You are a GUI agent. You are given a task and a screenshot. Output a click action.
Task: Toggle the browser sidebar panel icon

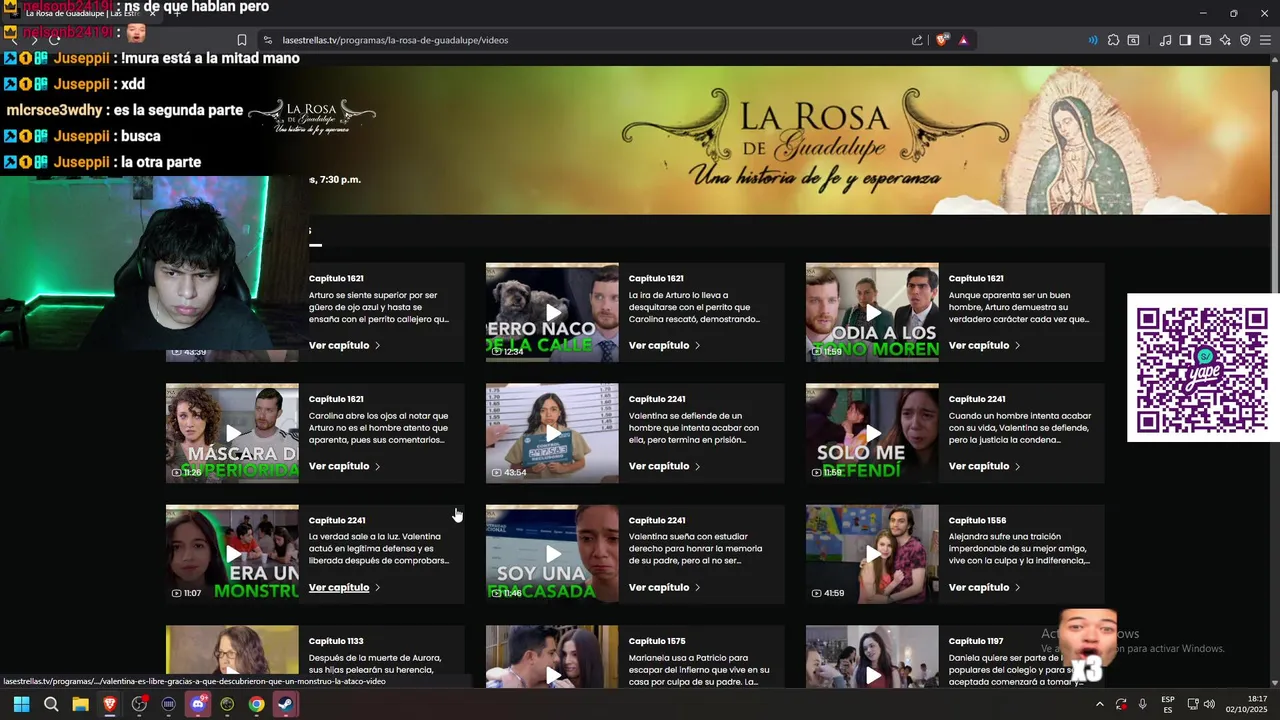coord(1185,40)
